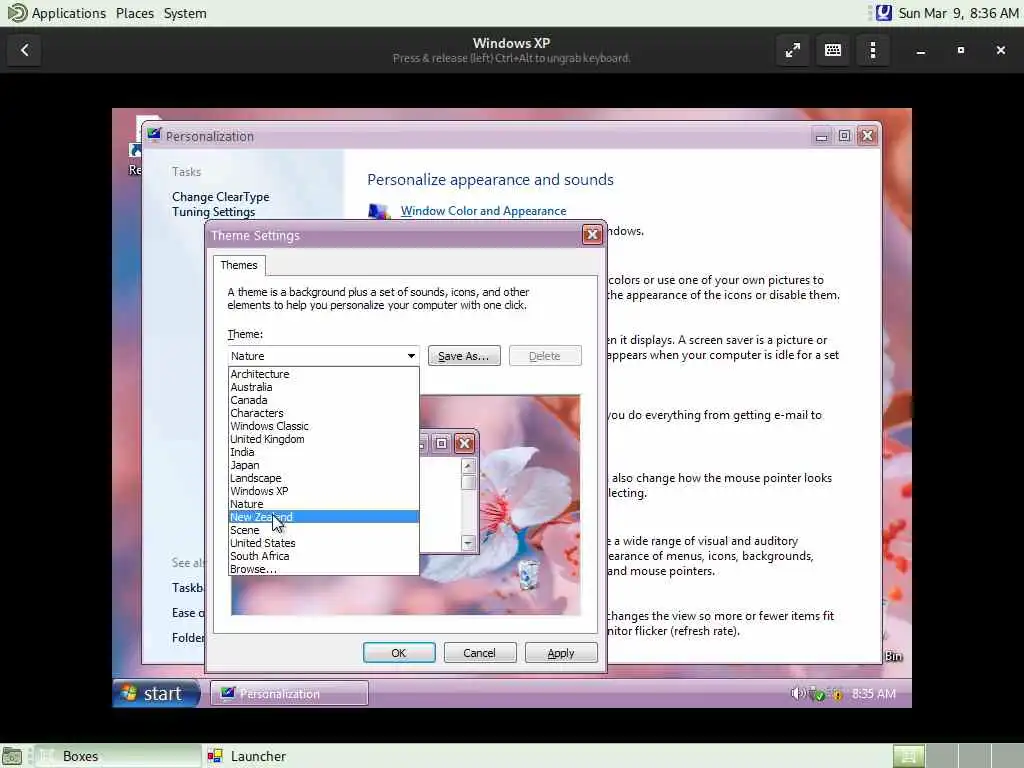This screenshot has width=1024, height=768.
Task: Choose highlighted New Zealand theme
Action: click(x=323, y=517)
